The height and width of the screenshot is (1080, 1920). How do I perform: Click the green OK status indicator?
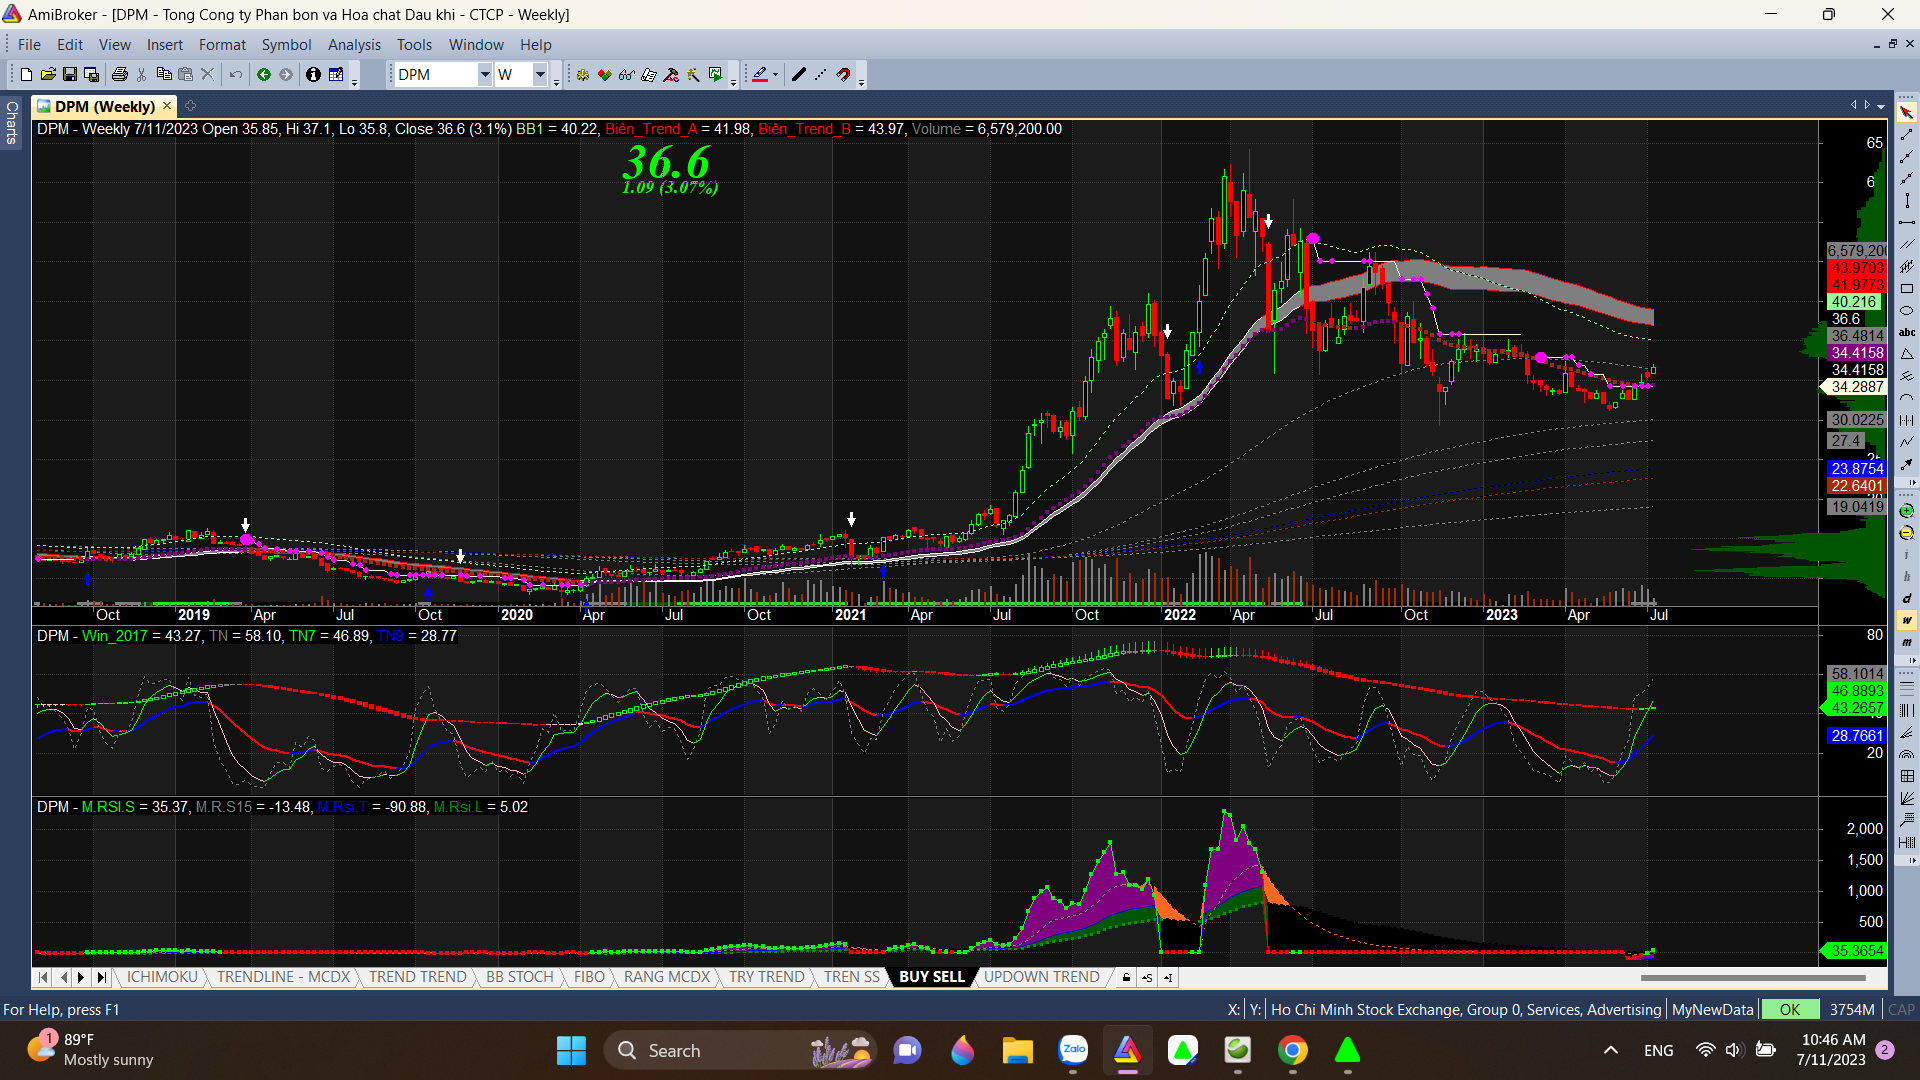(1789, 1010)
